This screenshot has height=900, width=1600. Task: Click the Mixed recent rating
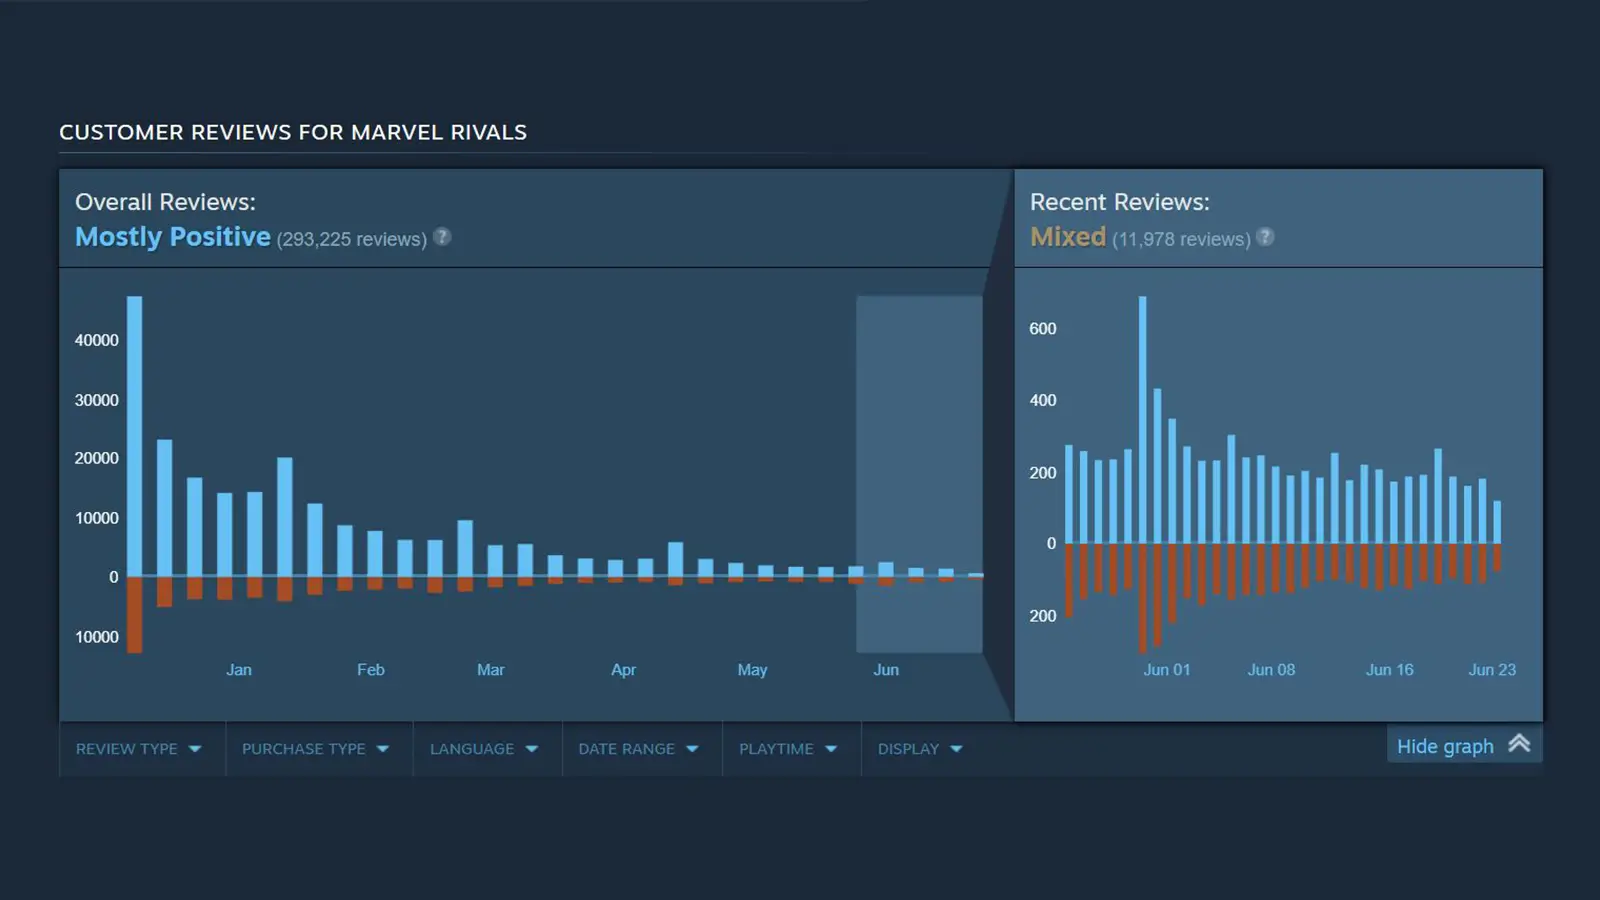pos(1068,237)
